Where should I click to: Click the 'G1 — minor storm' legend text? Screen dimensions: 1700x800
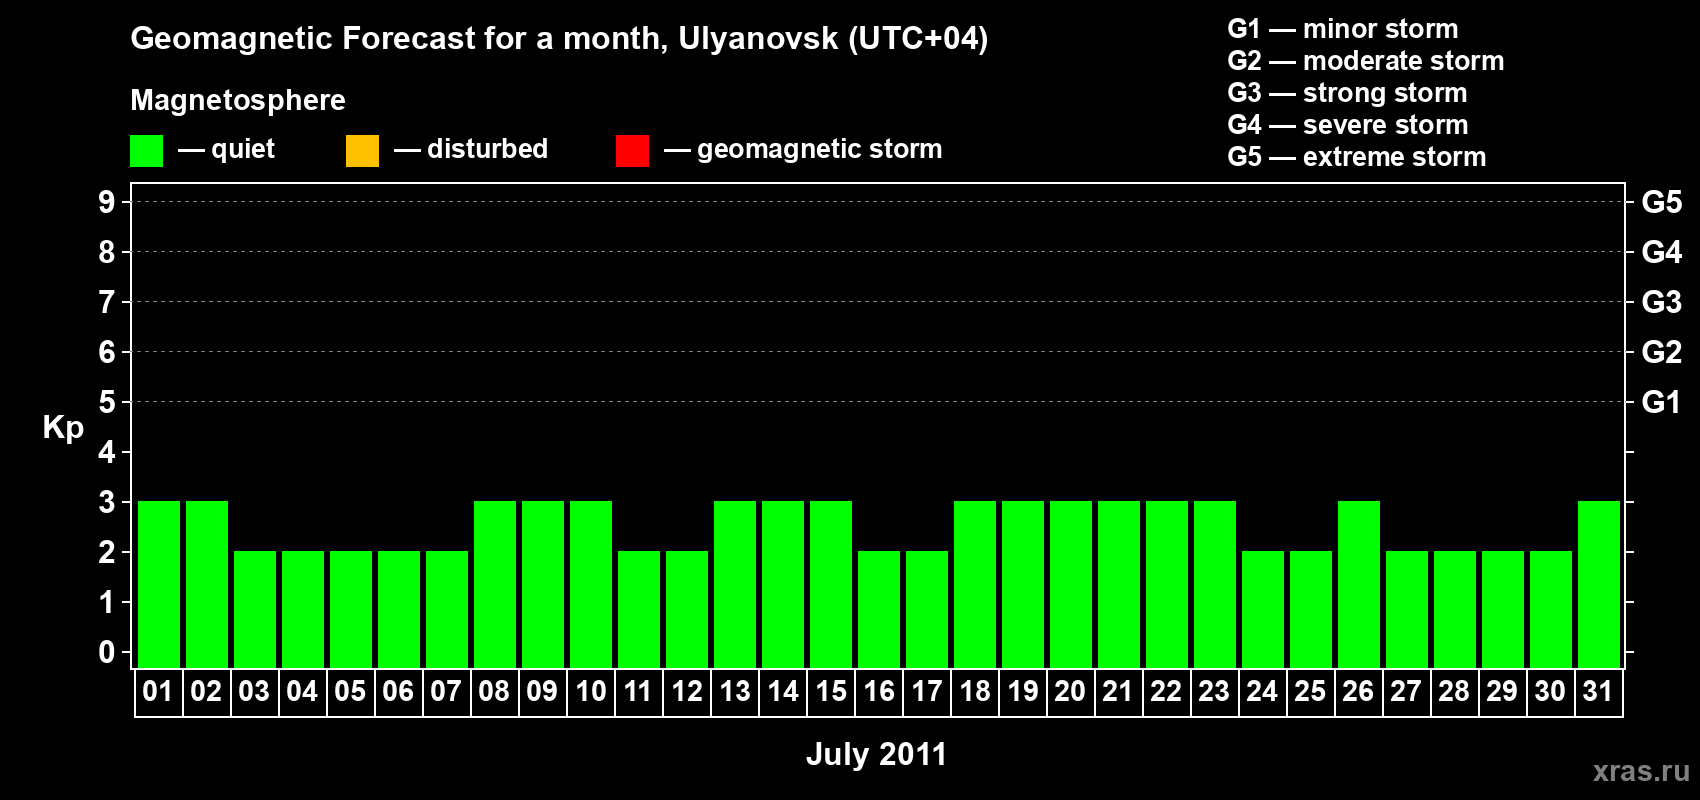click(1343, 29)
